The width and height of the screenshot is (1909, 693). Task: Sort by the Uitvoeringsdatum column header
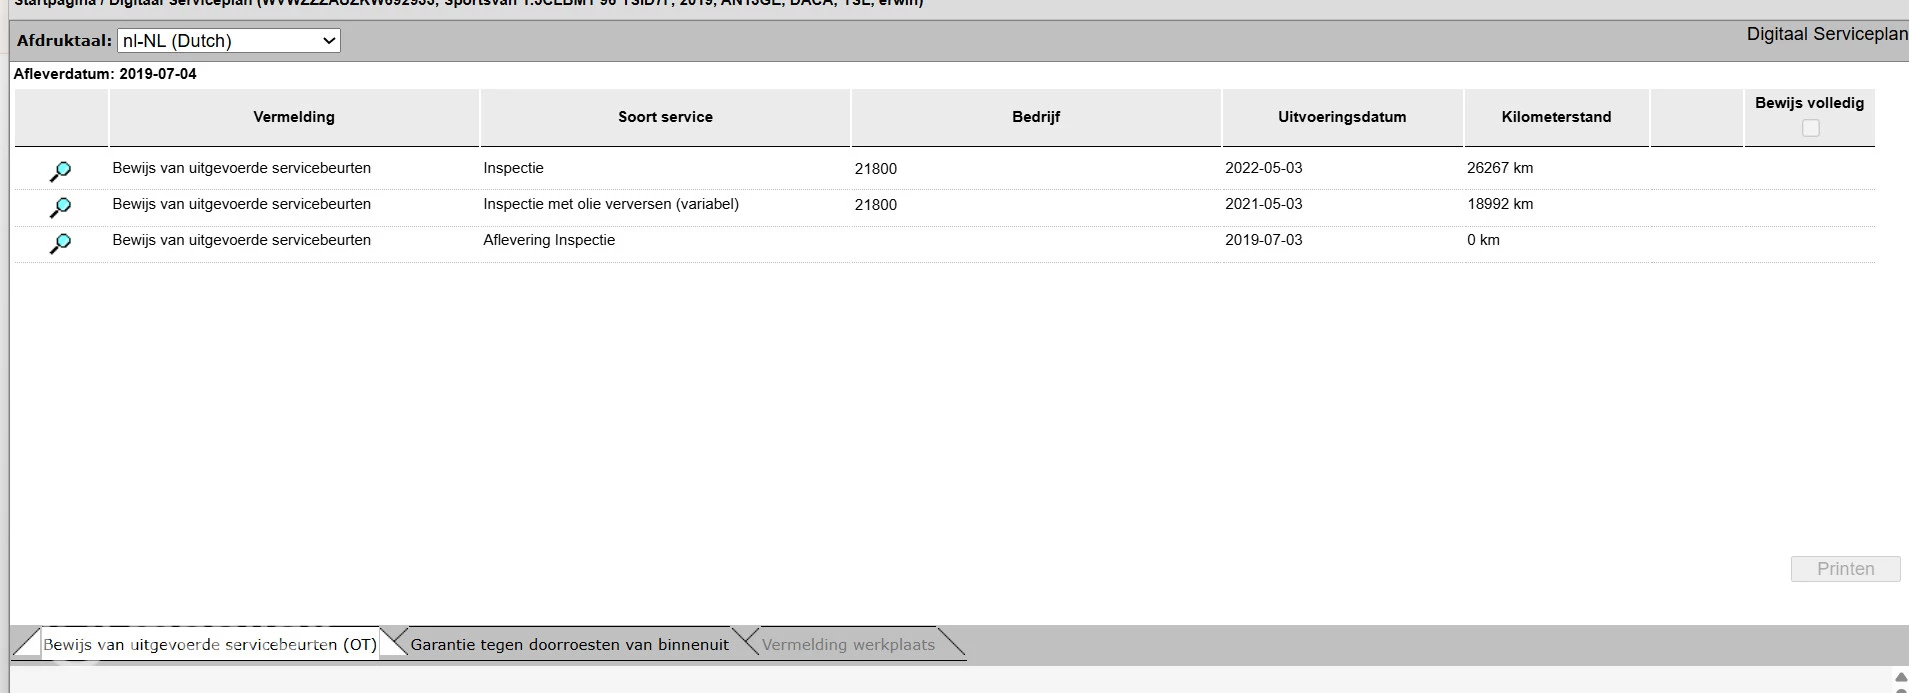(1342, 117)
